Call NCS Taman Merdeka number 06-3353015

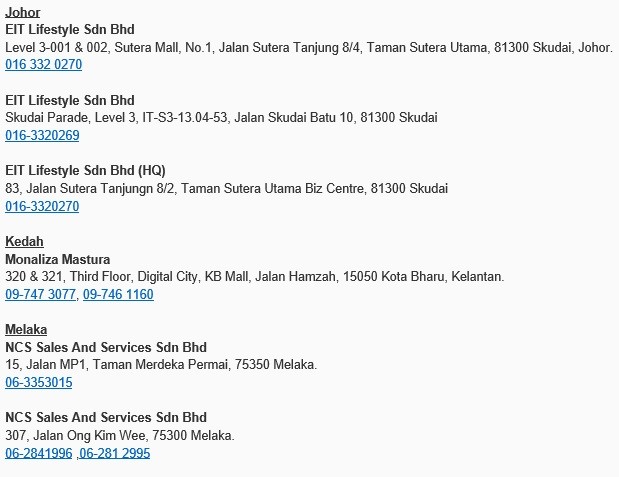39,382
